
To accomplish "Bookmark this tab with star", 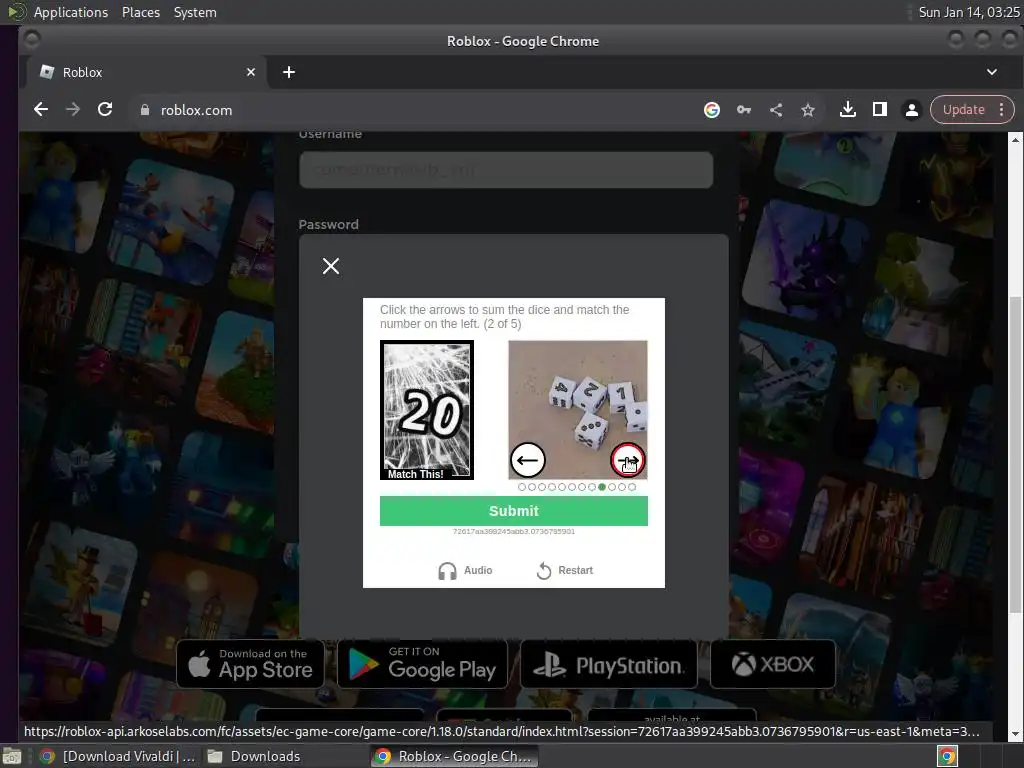I will (x=808, y=110).
